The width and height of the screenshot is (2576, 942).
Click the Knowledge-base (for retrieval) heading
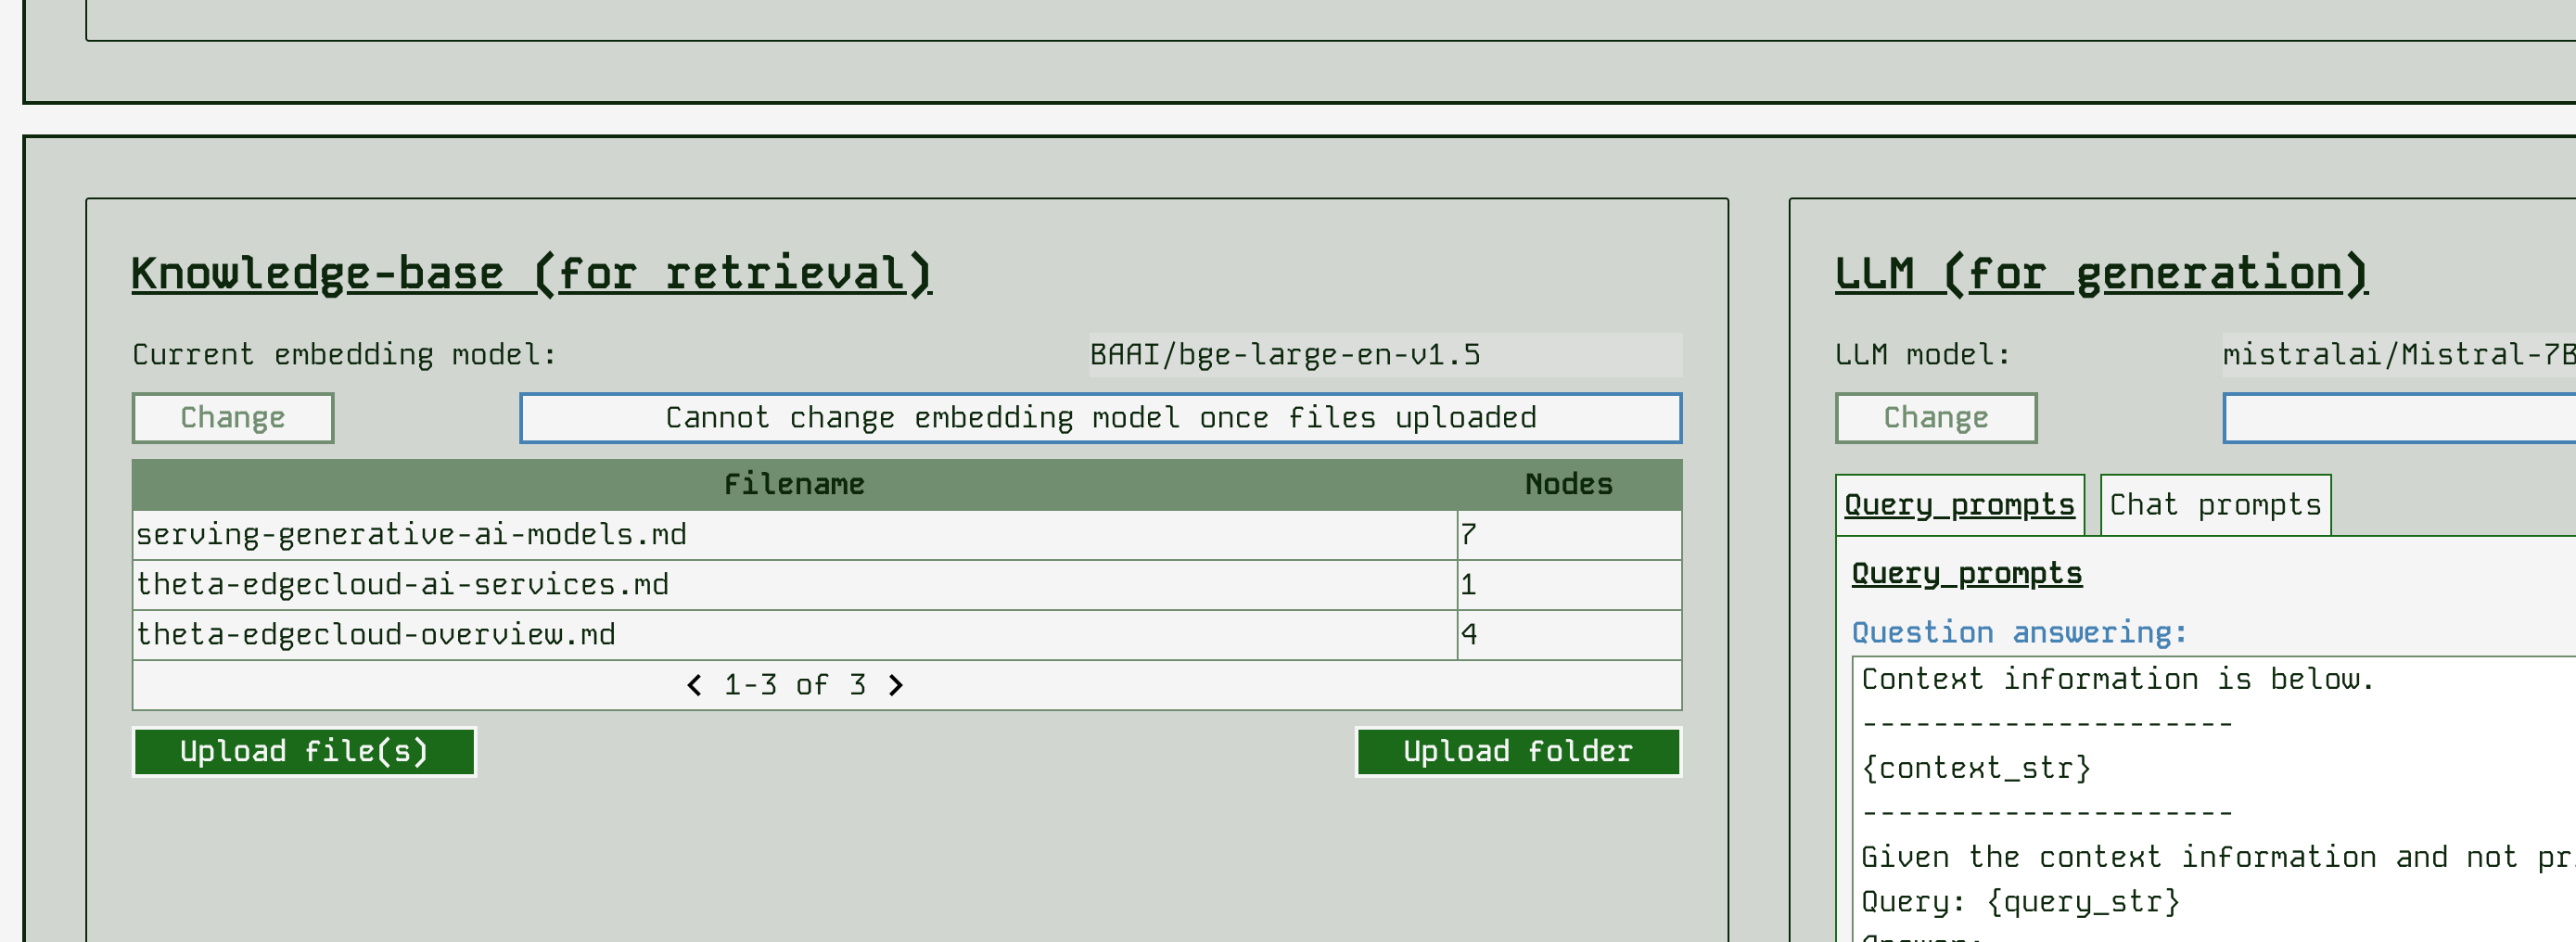531,274
